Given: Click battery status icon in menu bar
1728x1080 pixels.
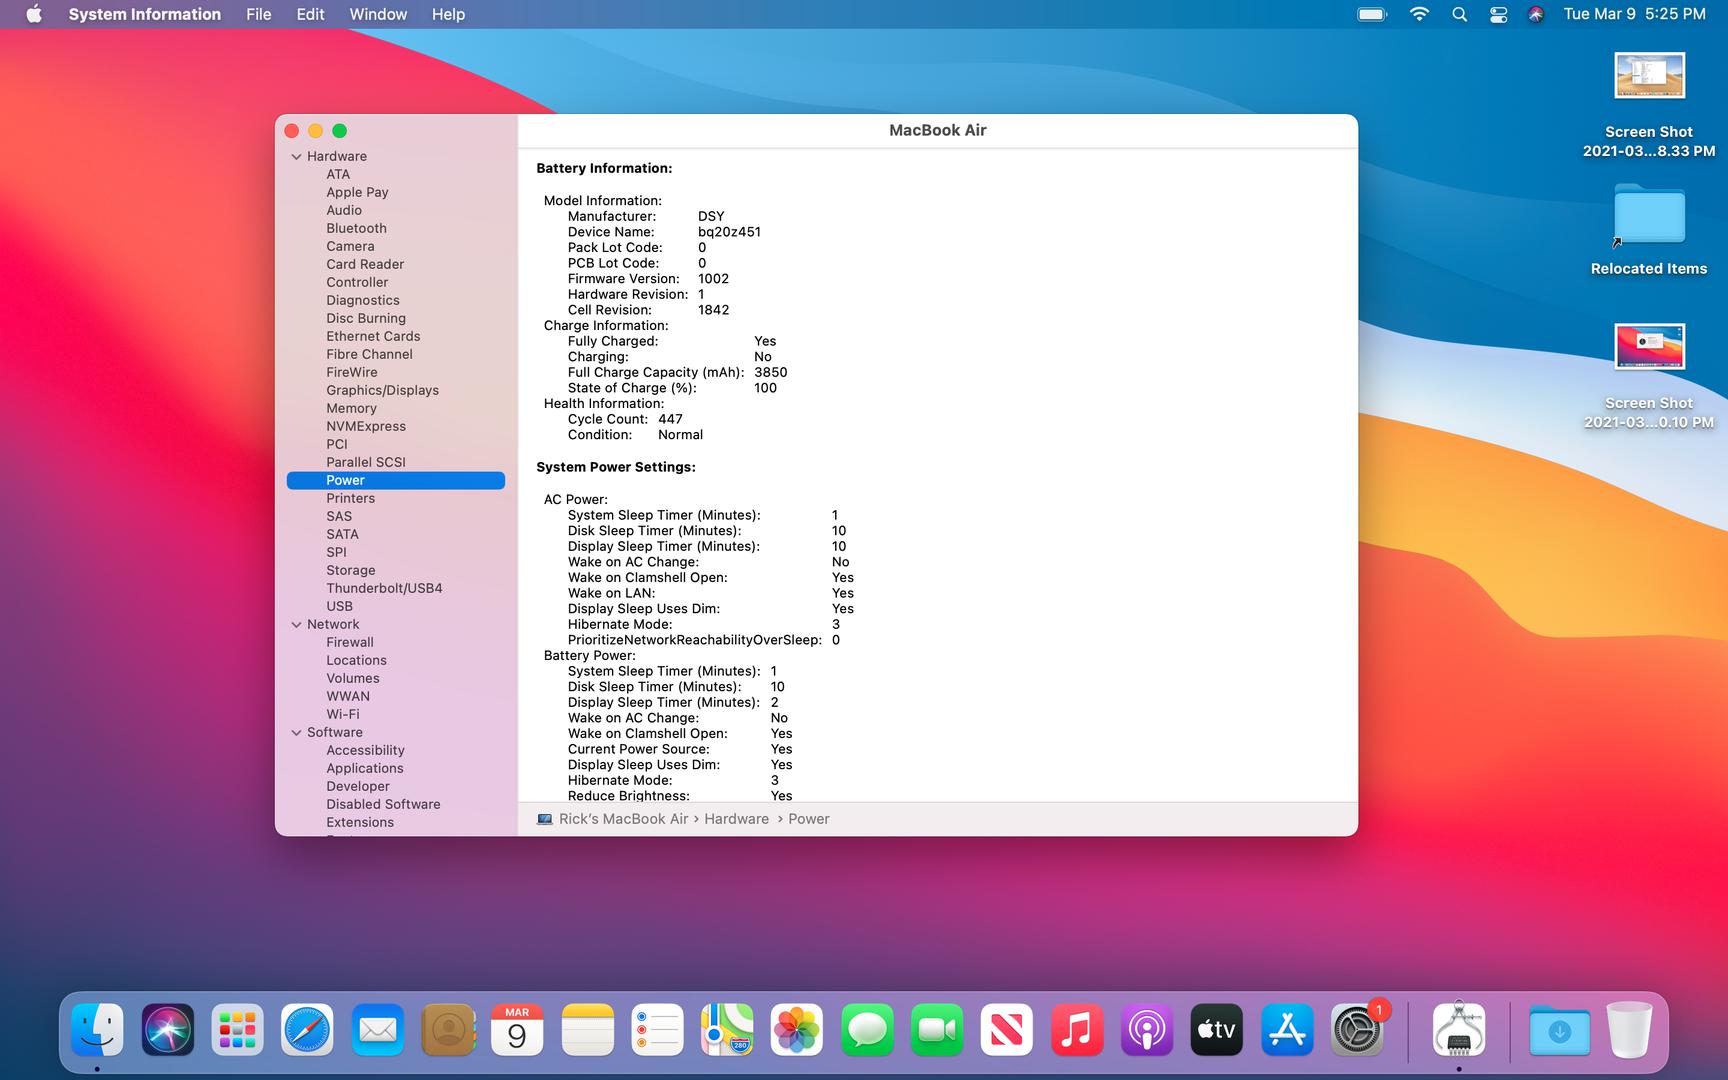Looking at the screenshot, I should pos(1372,14).
